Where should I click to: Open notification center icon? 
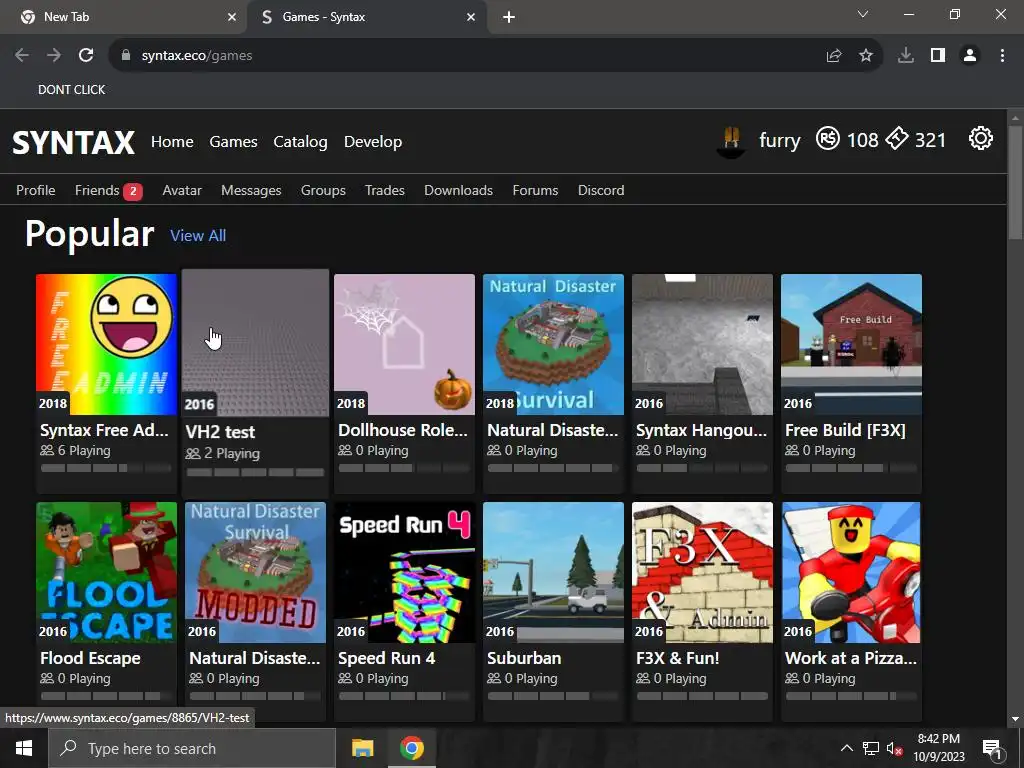[991, 748]
